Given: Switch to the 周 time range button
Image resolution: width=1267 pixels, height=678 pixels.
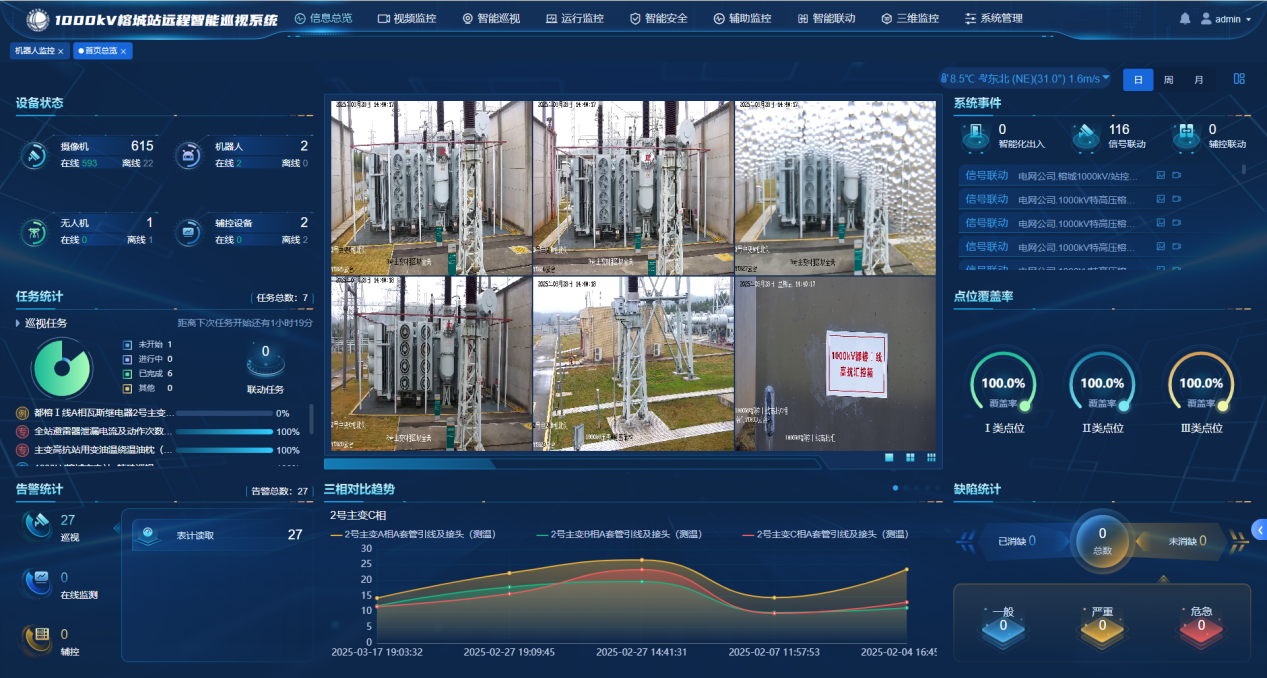Looking at the screenshot, I should (x=1168, y=80).
